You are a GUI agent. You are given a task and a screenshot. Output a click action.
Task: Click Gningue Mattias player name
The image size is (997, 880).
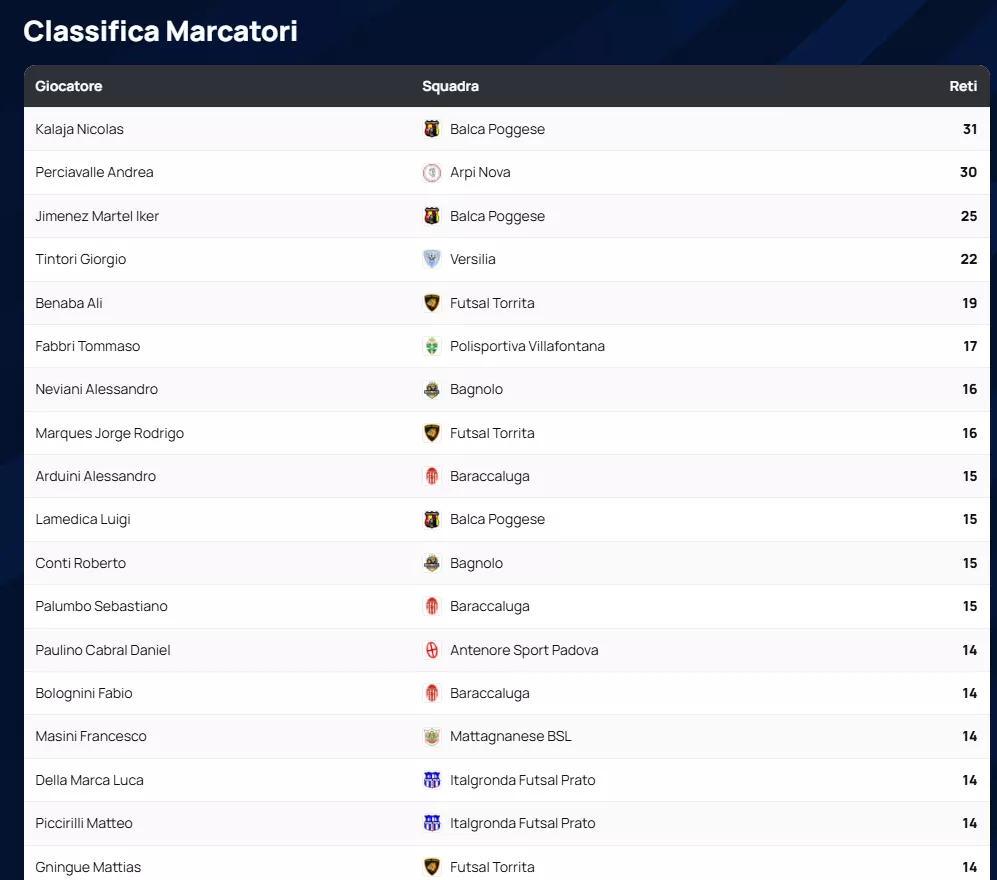pos(88,867)
